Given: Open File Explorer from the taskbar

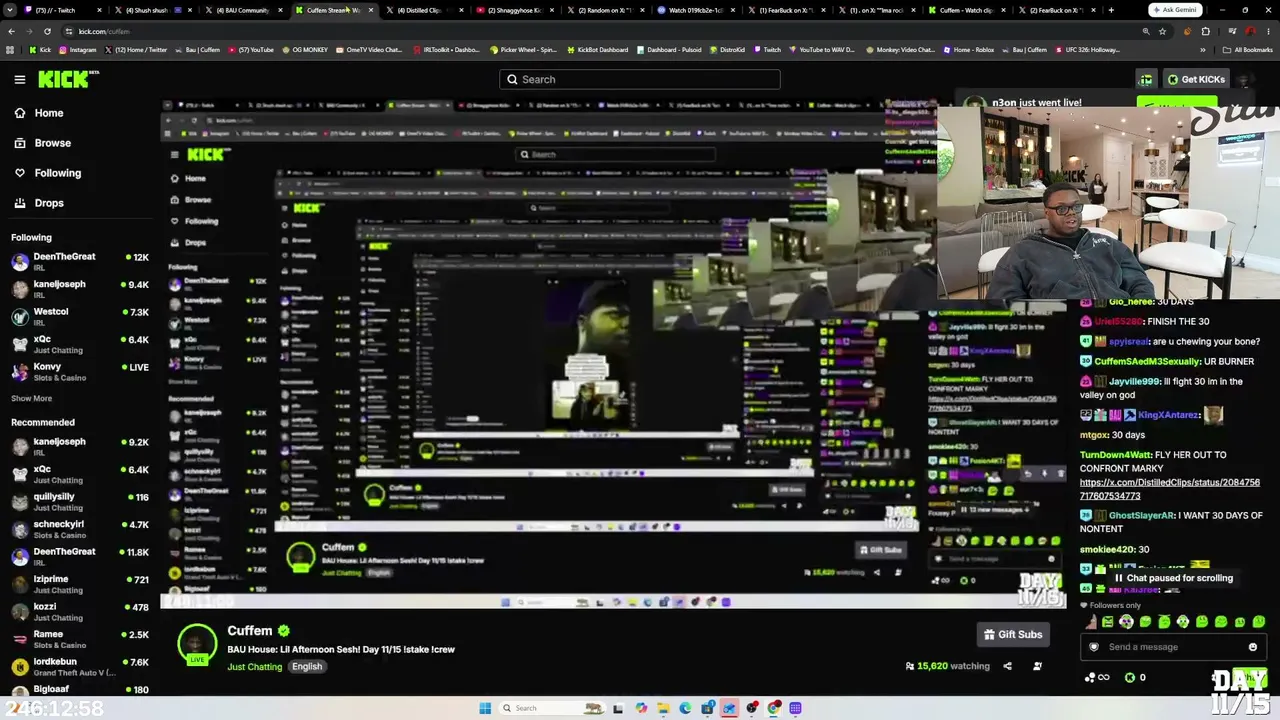Looking at the screenshot, I should pyautogui.click(x=663, y=708).
